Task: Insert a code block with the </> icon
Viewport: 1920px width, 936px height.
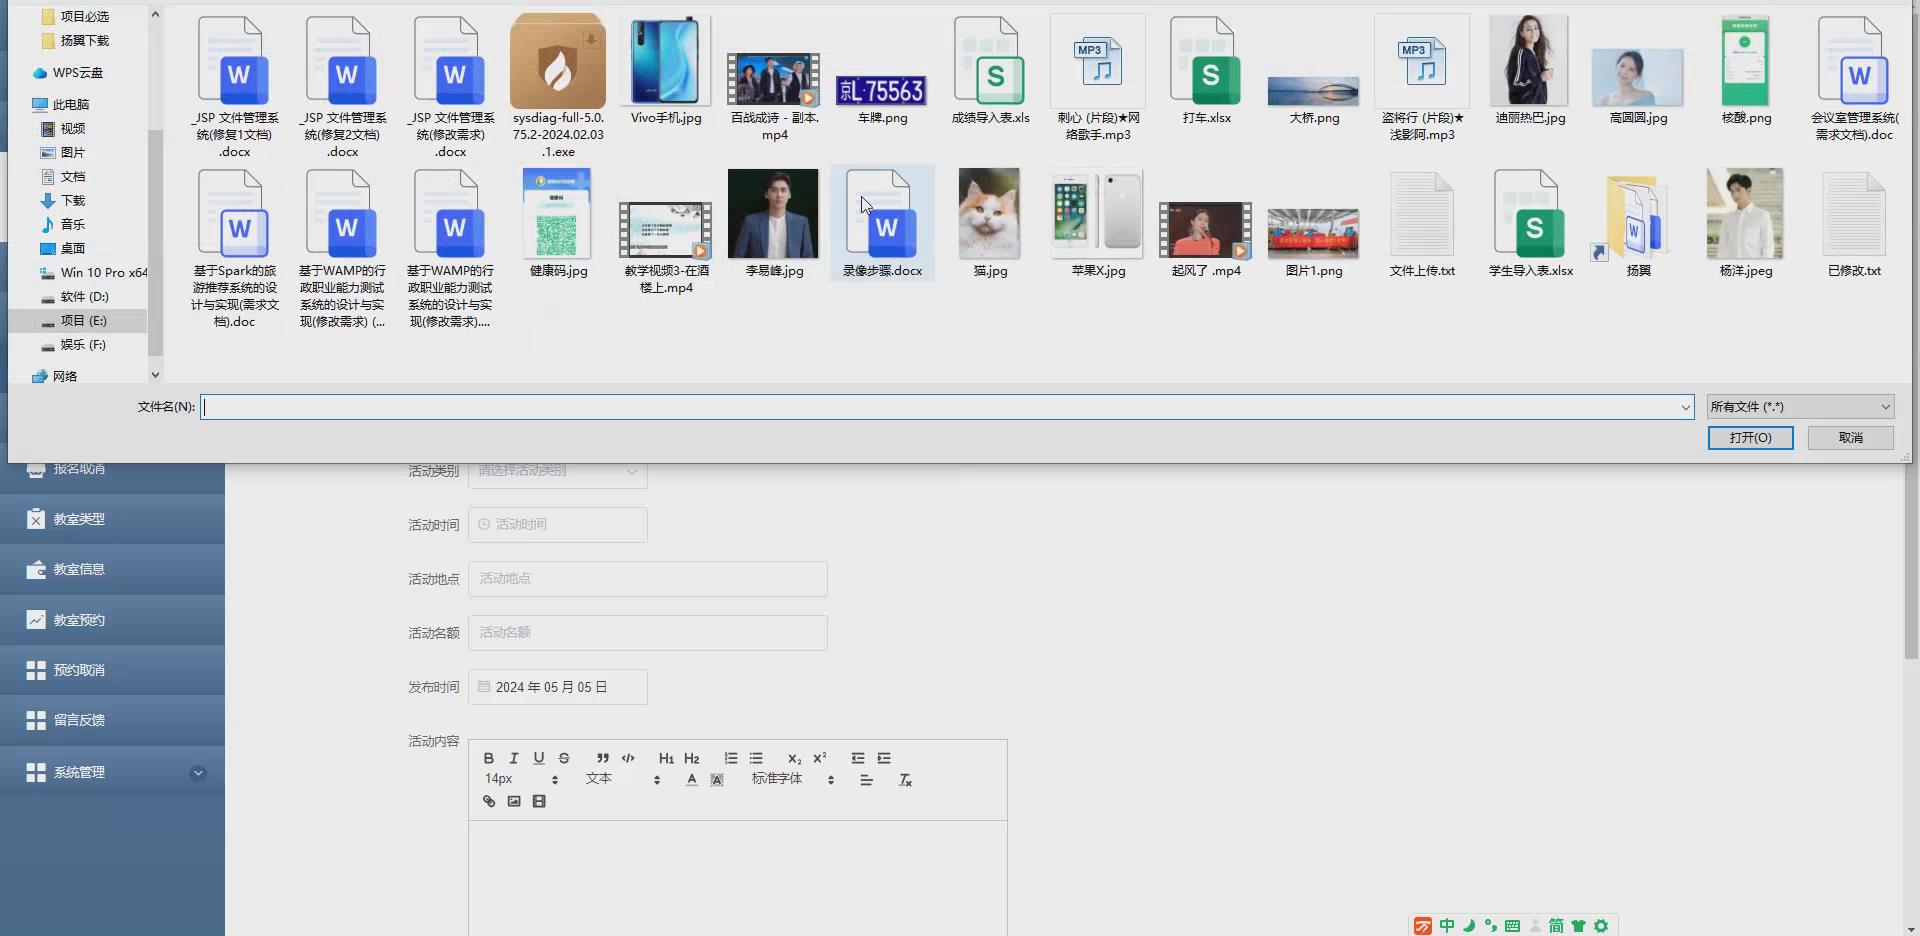Action: pos(628,758)
